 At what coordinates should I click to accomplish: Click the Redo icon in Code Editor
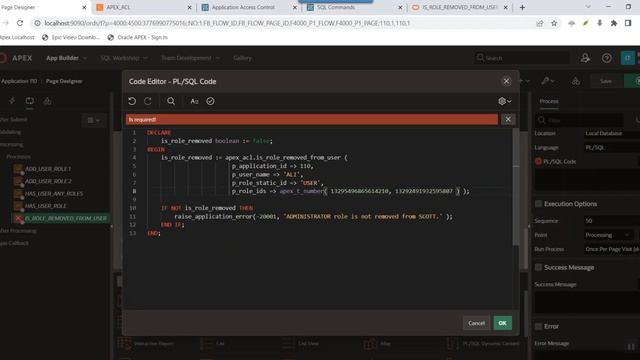(148, 101)
